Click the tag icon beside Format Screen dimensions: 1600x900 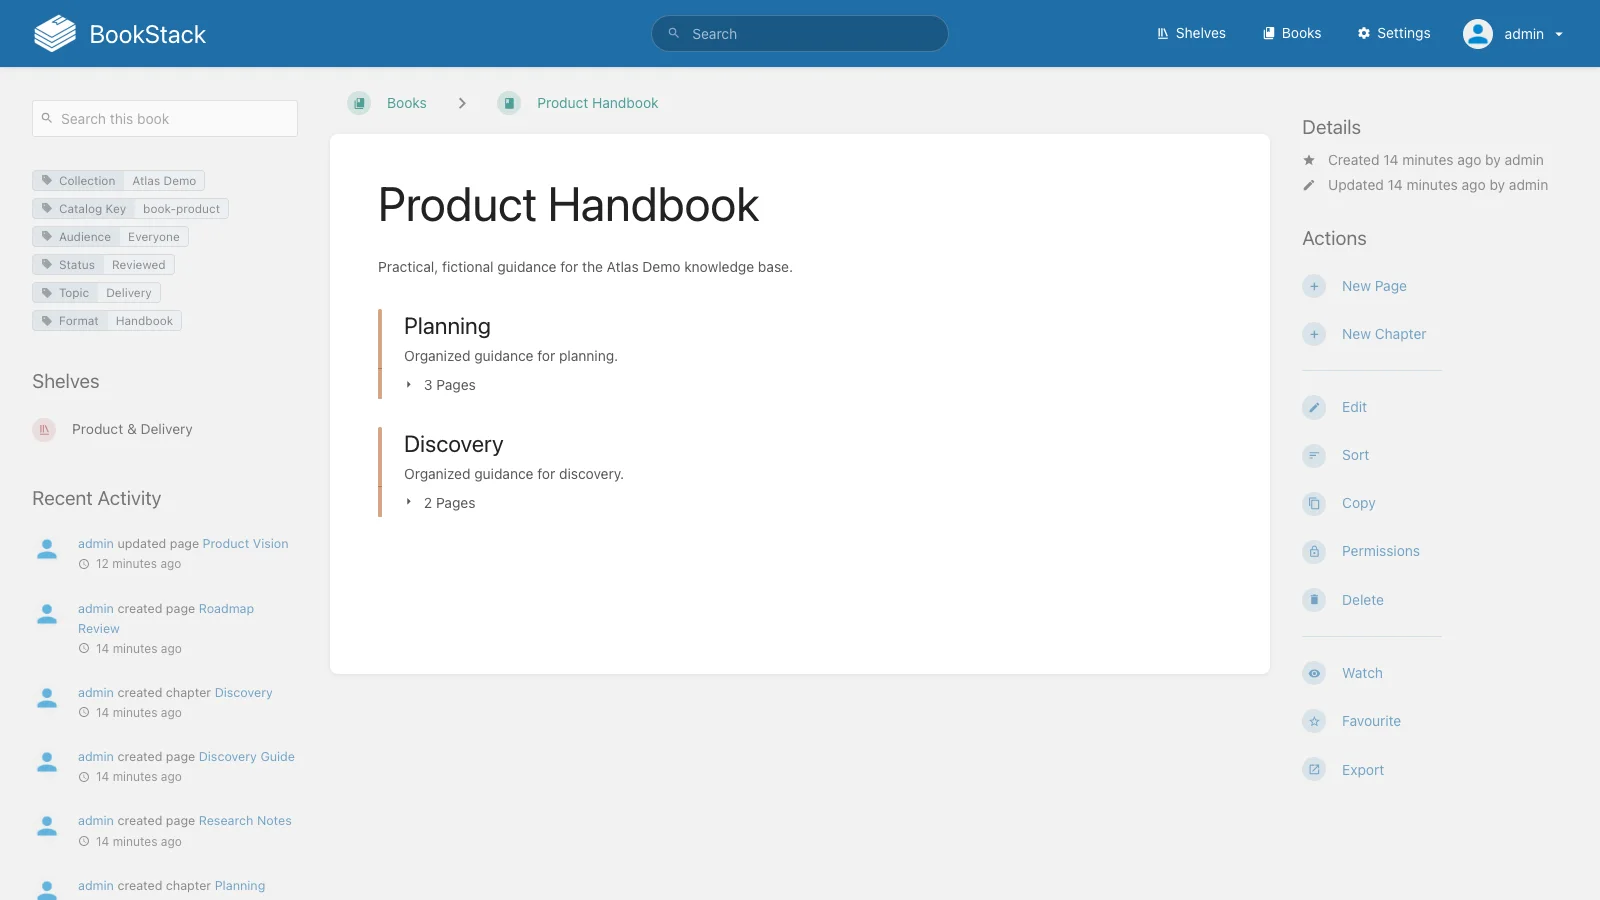[x=46, y=320]
